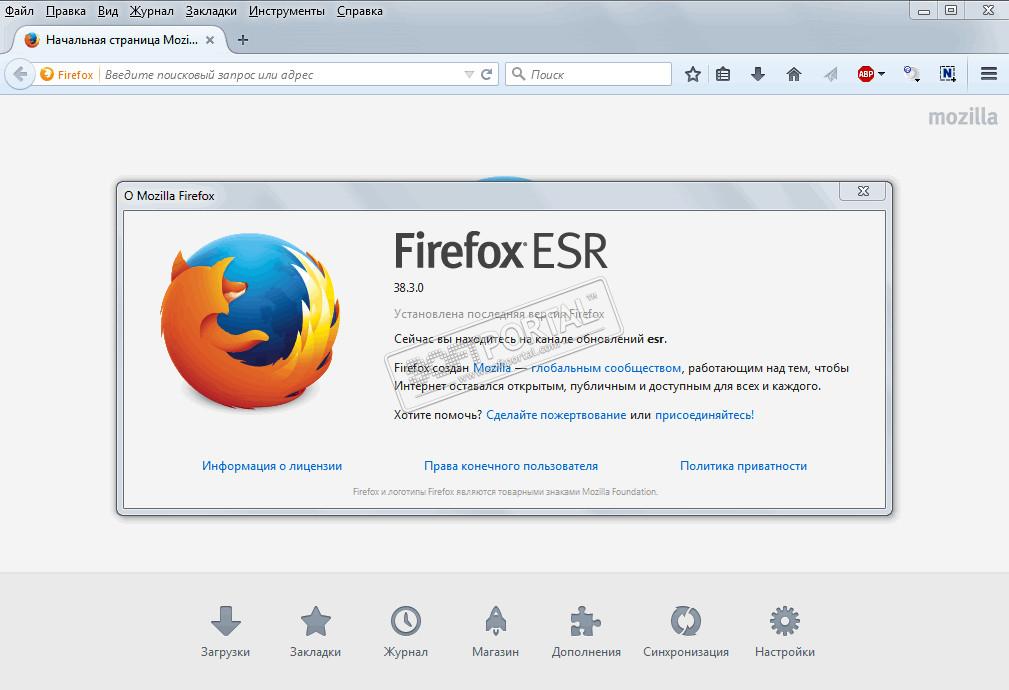1009x690 pixels.
Task: Open the Файл menu
Action: point(19,11)
